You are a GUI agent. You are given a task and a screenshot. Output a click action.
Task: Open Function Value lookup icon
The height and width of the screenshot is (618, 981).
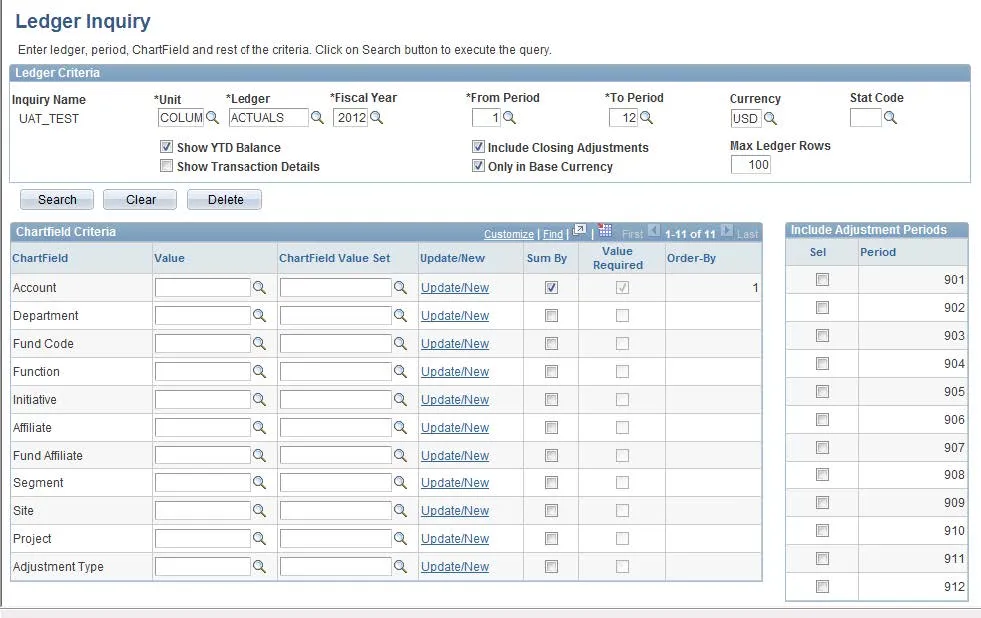(x=259, y=372)
